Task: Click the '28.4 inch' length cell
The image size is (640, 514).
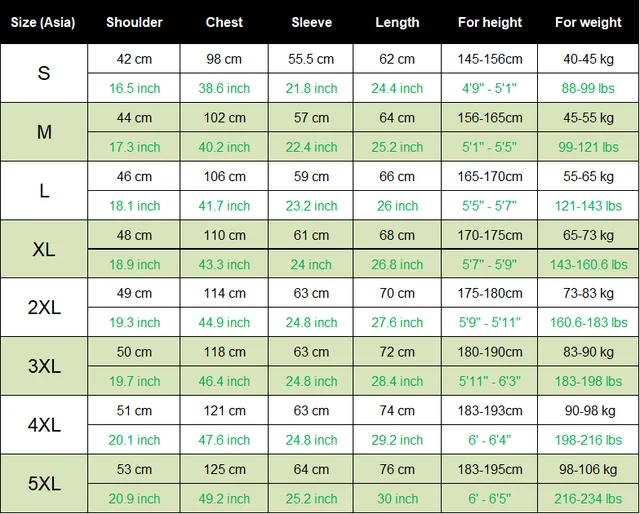Action: point(397,381)
